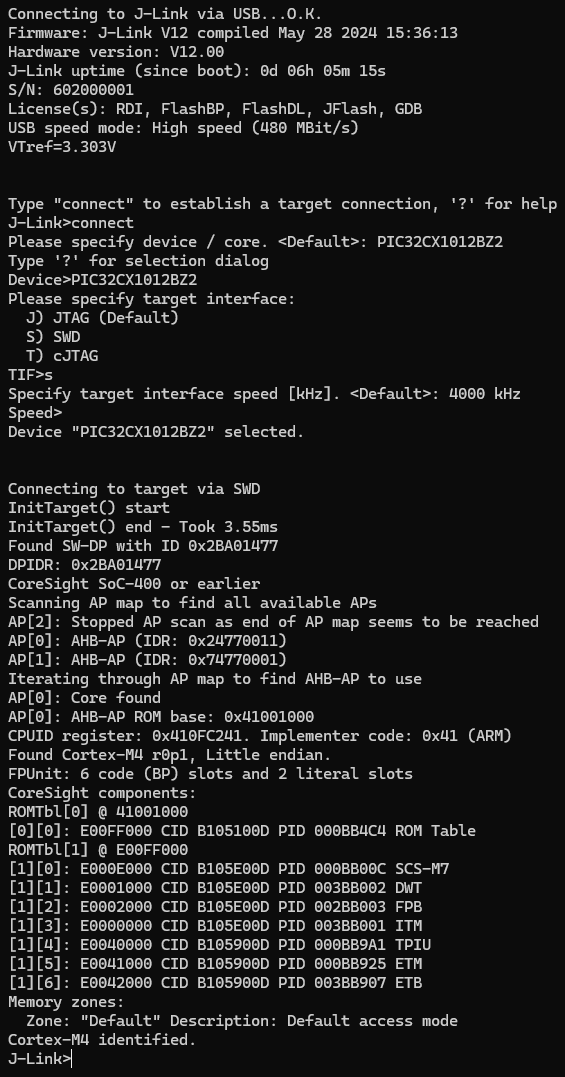Click the J-Link>connect command line
Image resolution: width=565 pixels, height=1077 pixels.
click(71, 223)
